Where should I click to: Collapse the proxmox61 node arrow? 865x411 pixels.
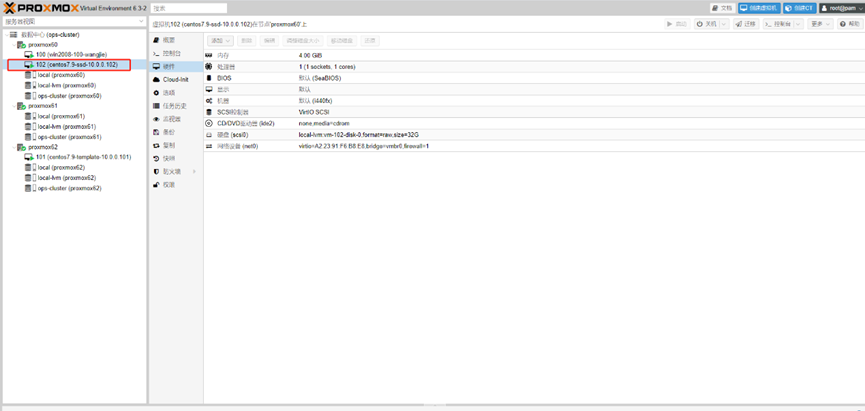tap(13, 106)
